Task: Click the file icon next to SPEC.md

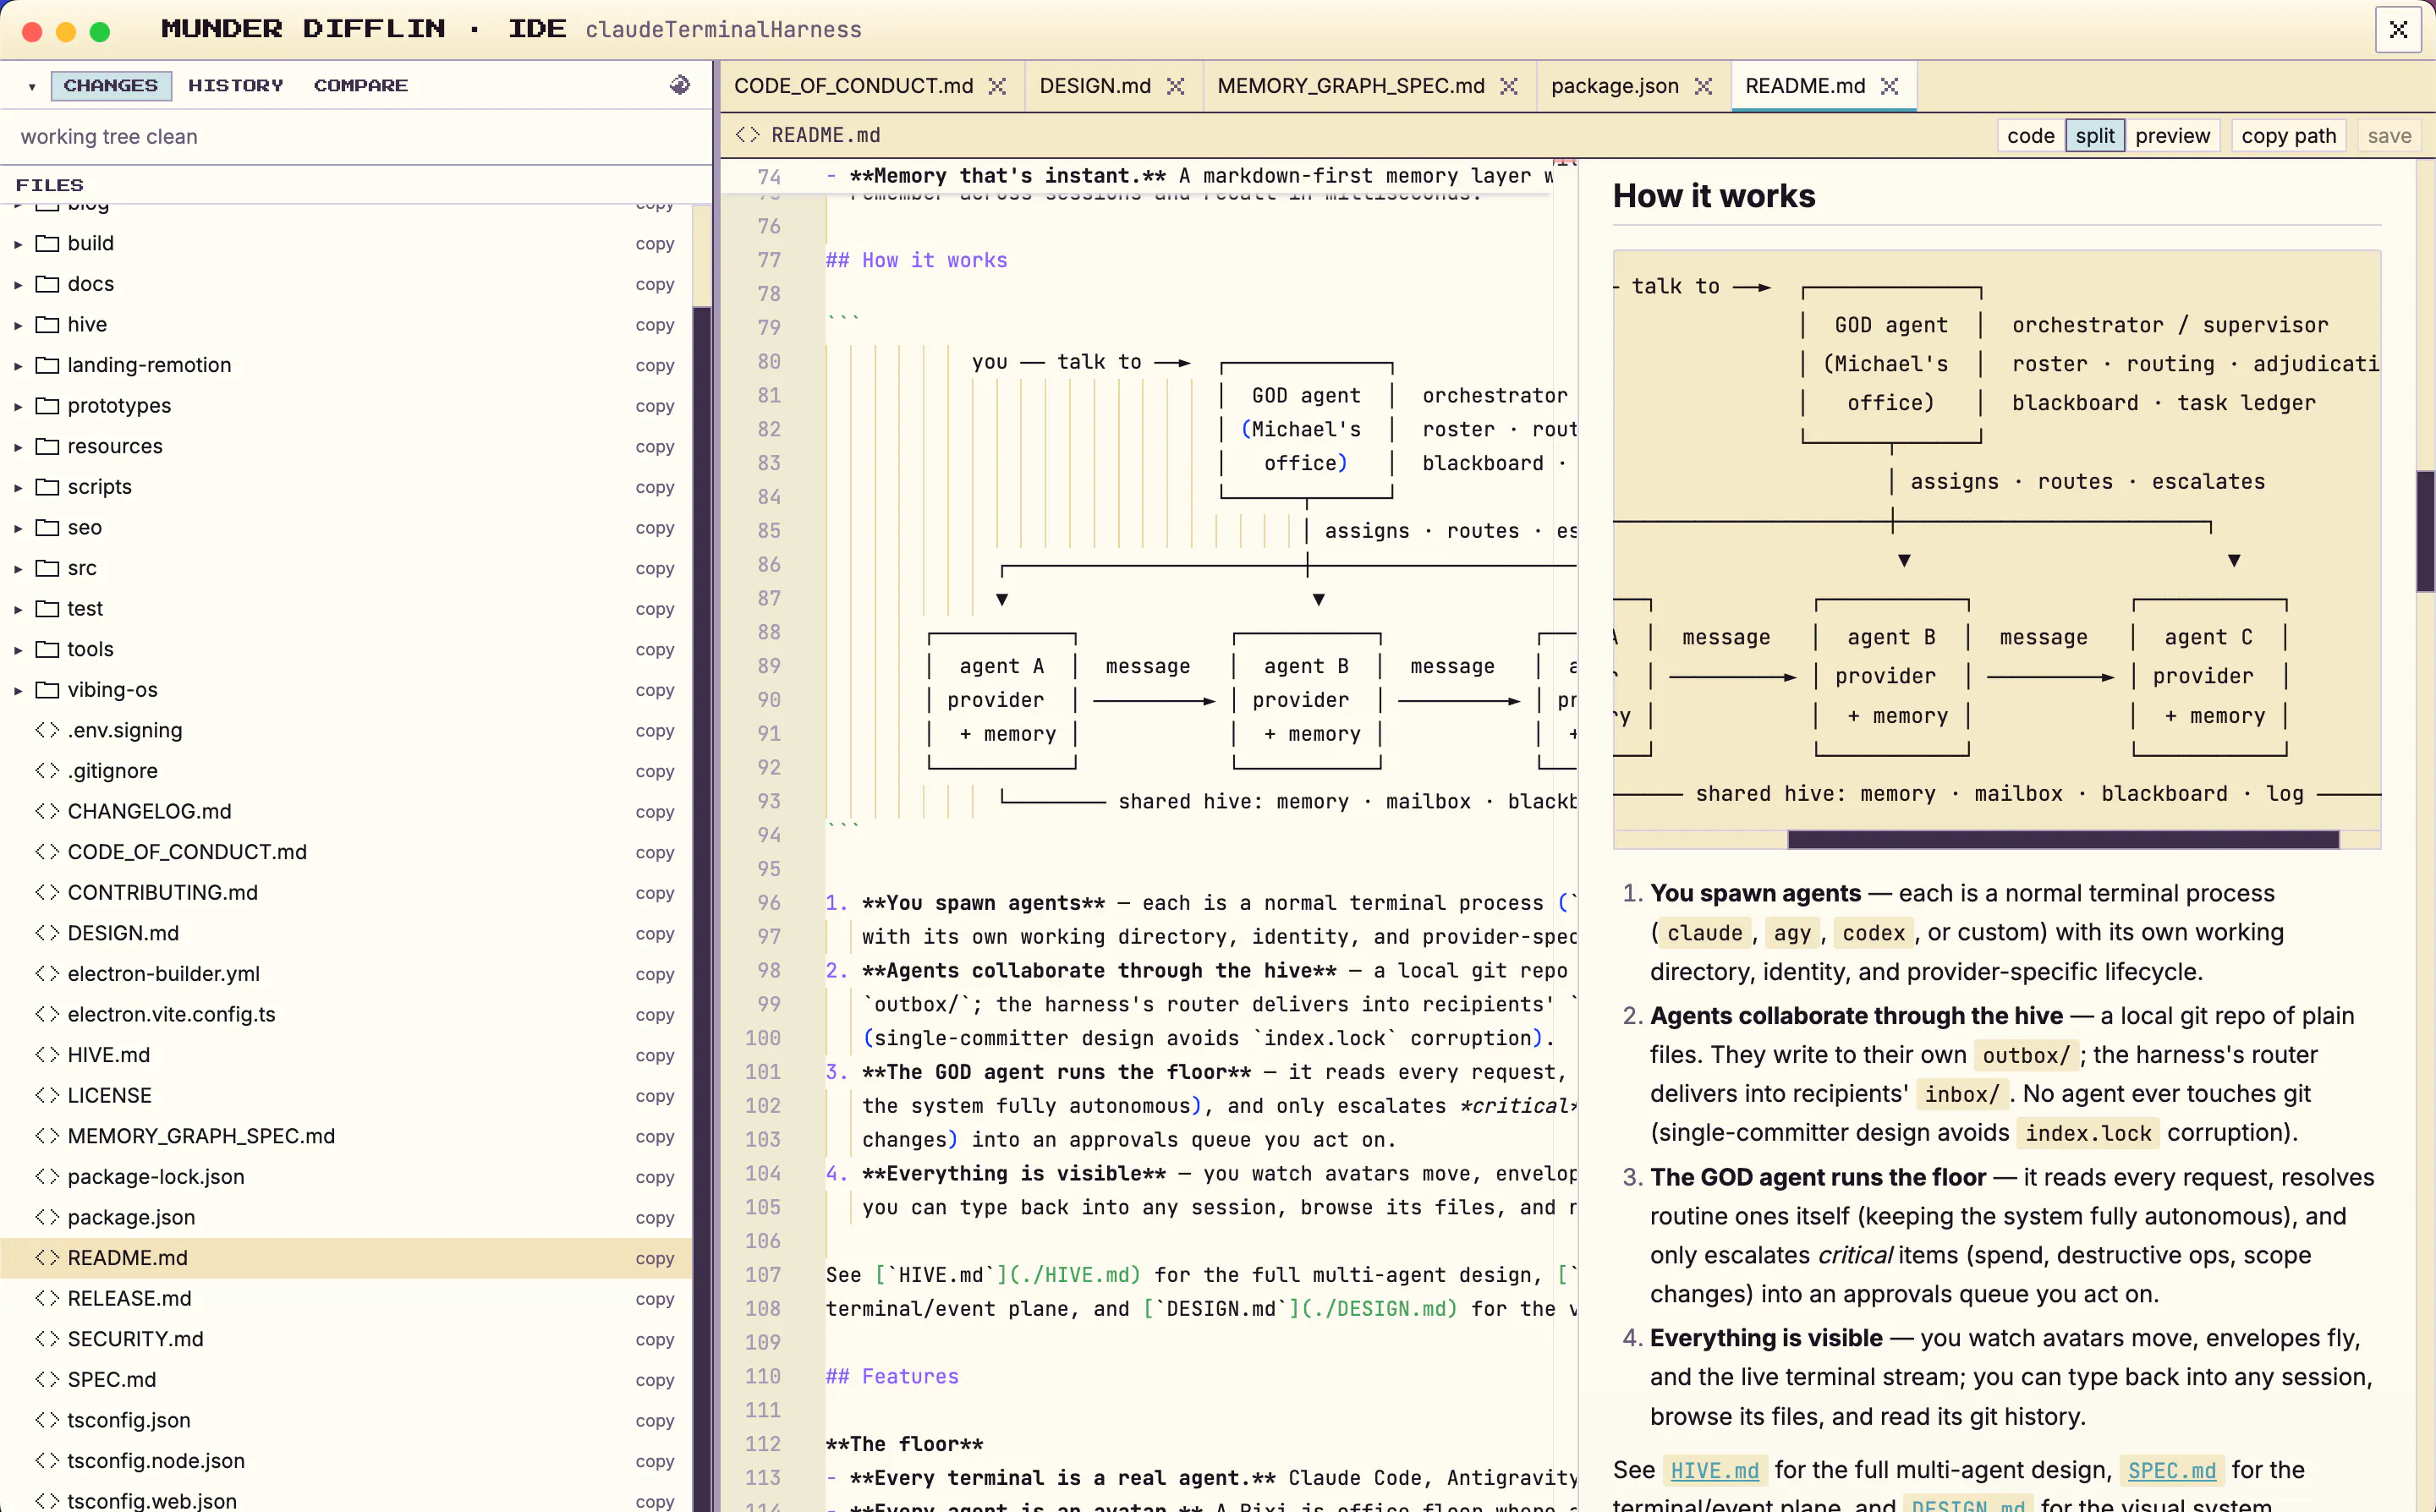Action: click(47, 1379)
